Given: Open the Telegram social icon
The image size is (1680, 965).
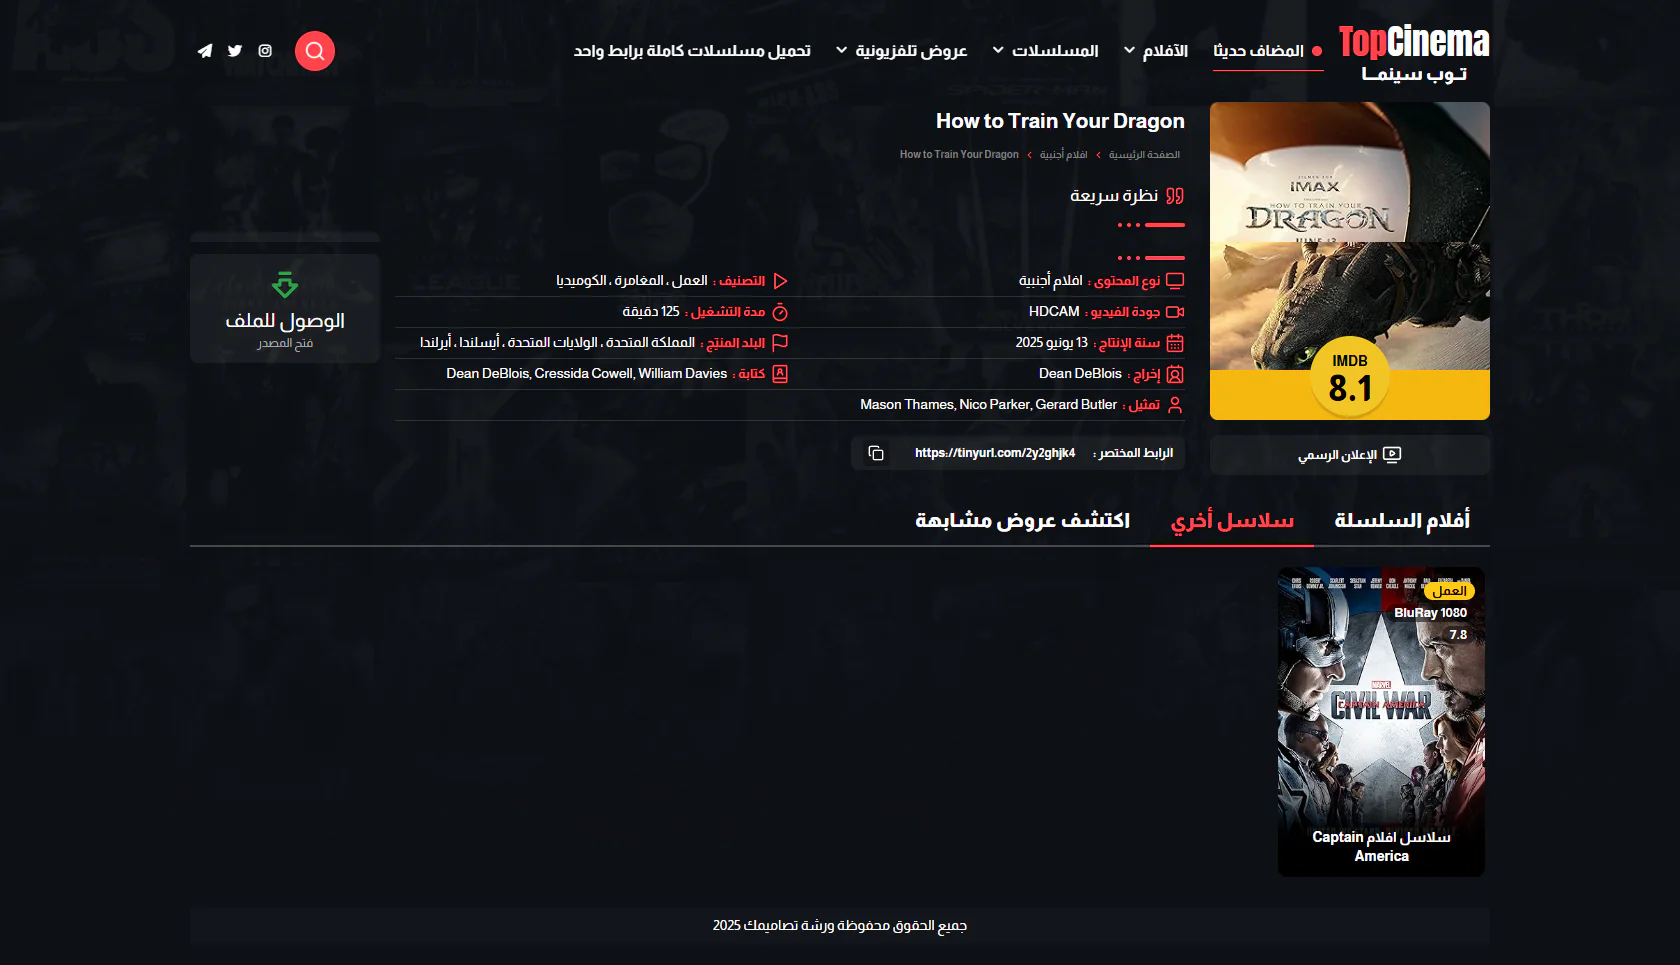Looking at the screenshot, I should coord(205,51).
